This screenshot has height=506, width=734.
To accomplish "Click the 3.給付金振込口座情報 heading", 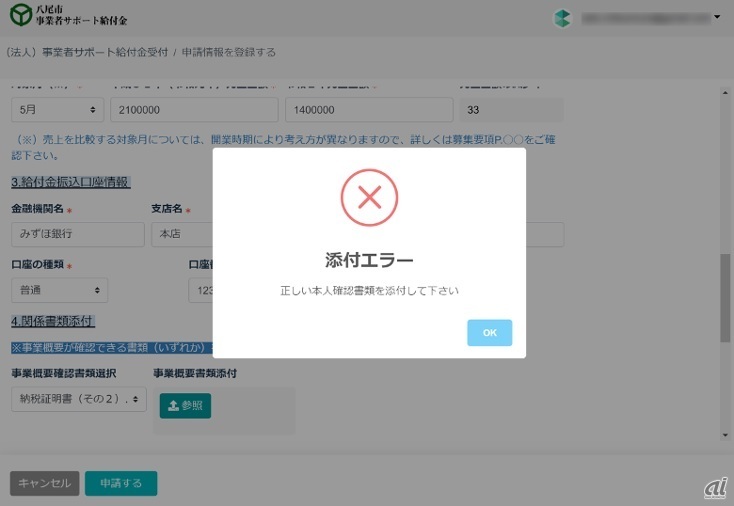I will tap(71, 182).
